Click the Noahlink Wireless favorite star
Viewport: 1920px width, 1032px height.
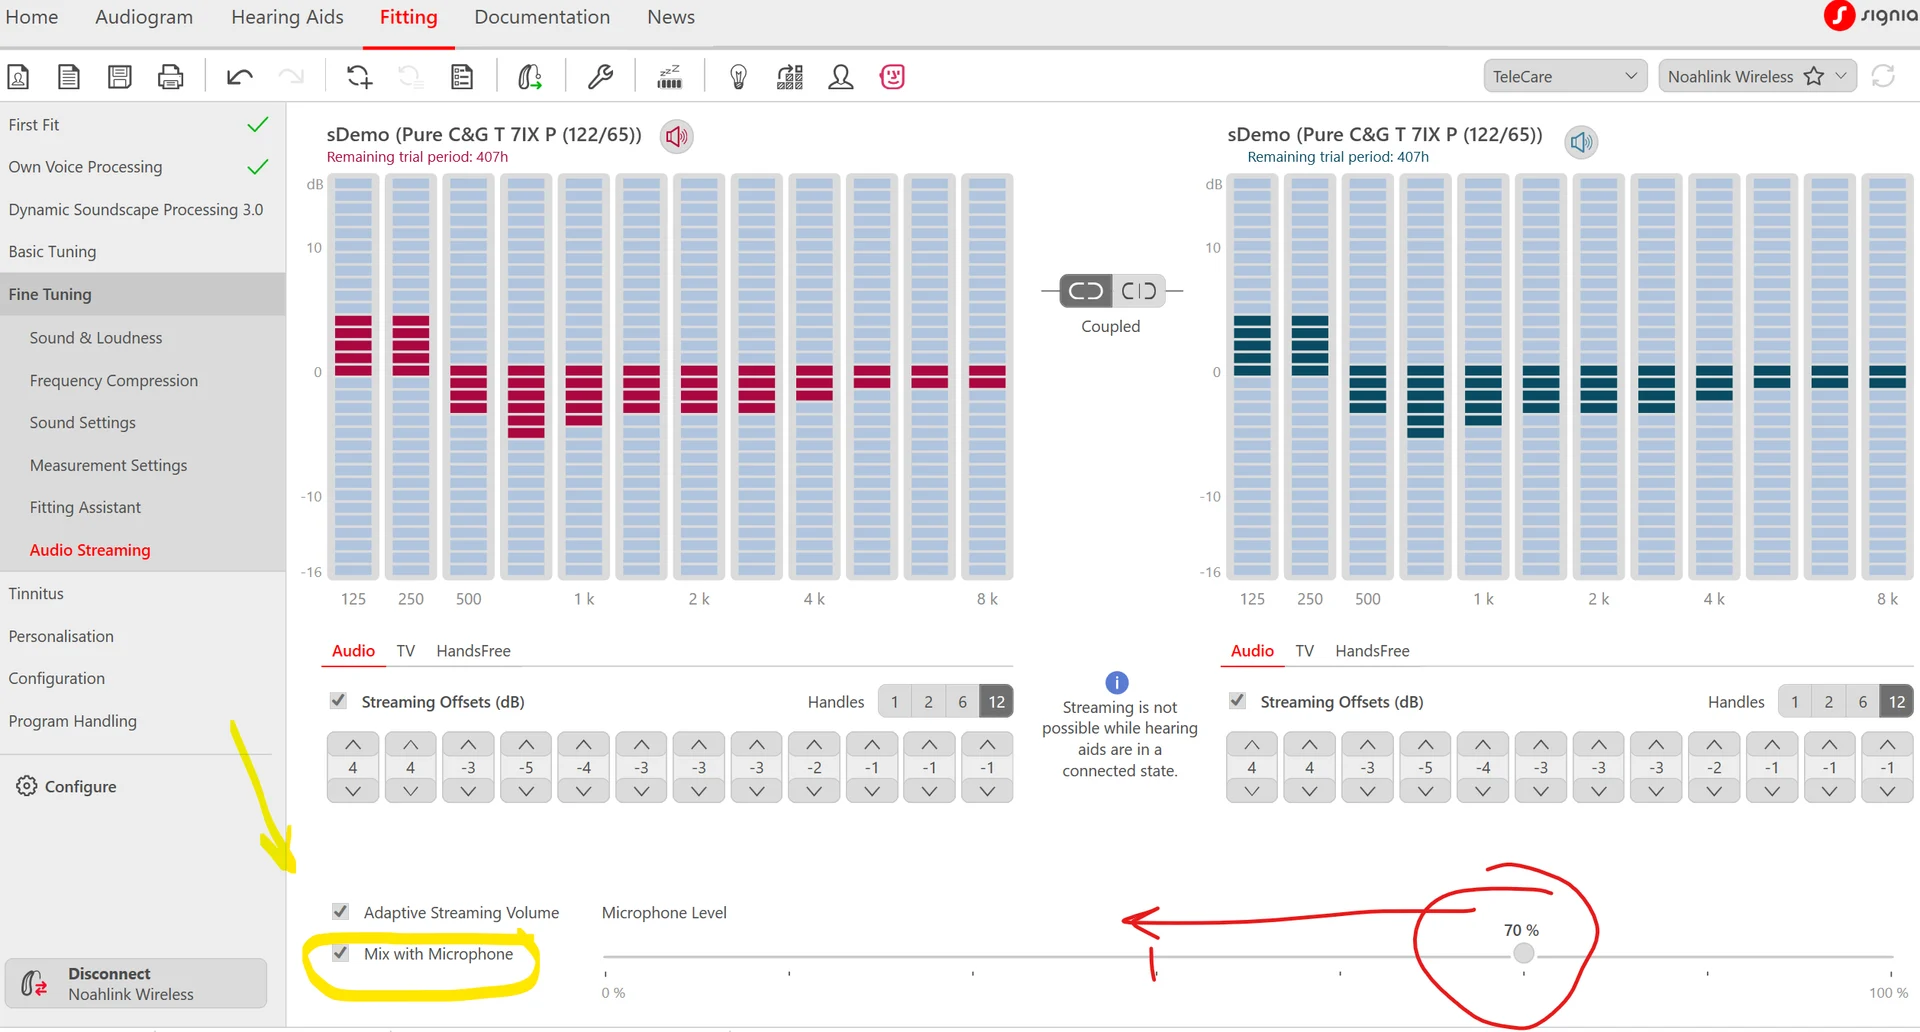point(1814,76)
